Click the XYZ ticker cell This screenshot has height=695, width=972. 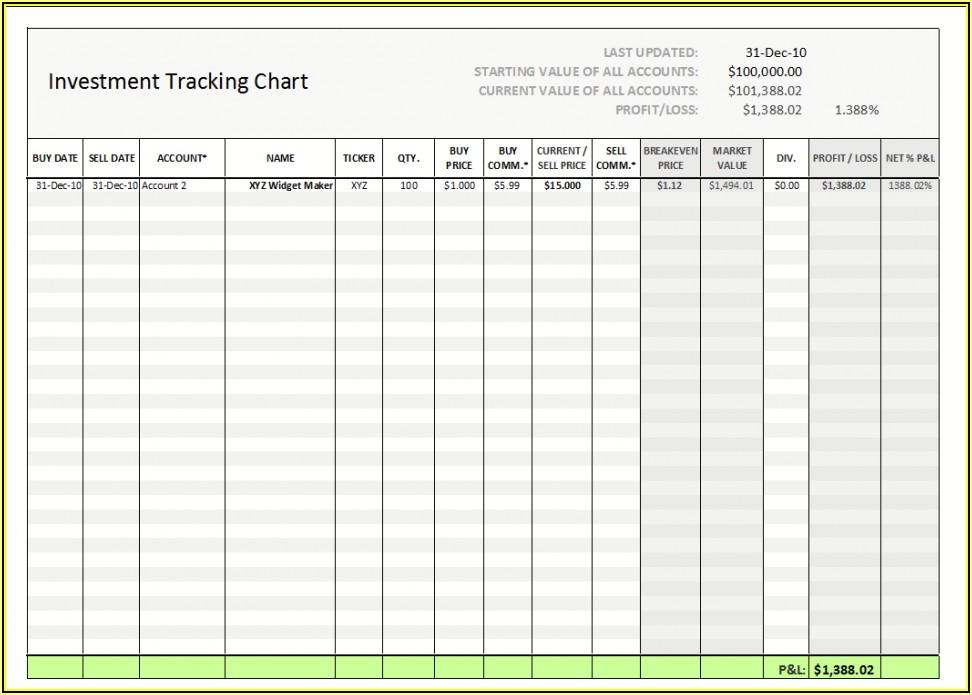coord(359,186)
